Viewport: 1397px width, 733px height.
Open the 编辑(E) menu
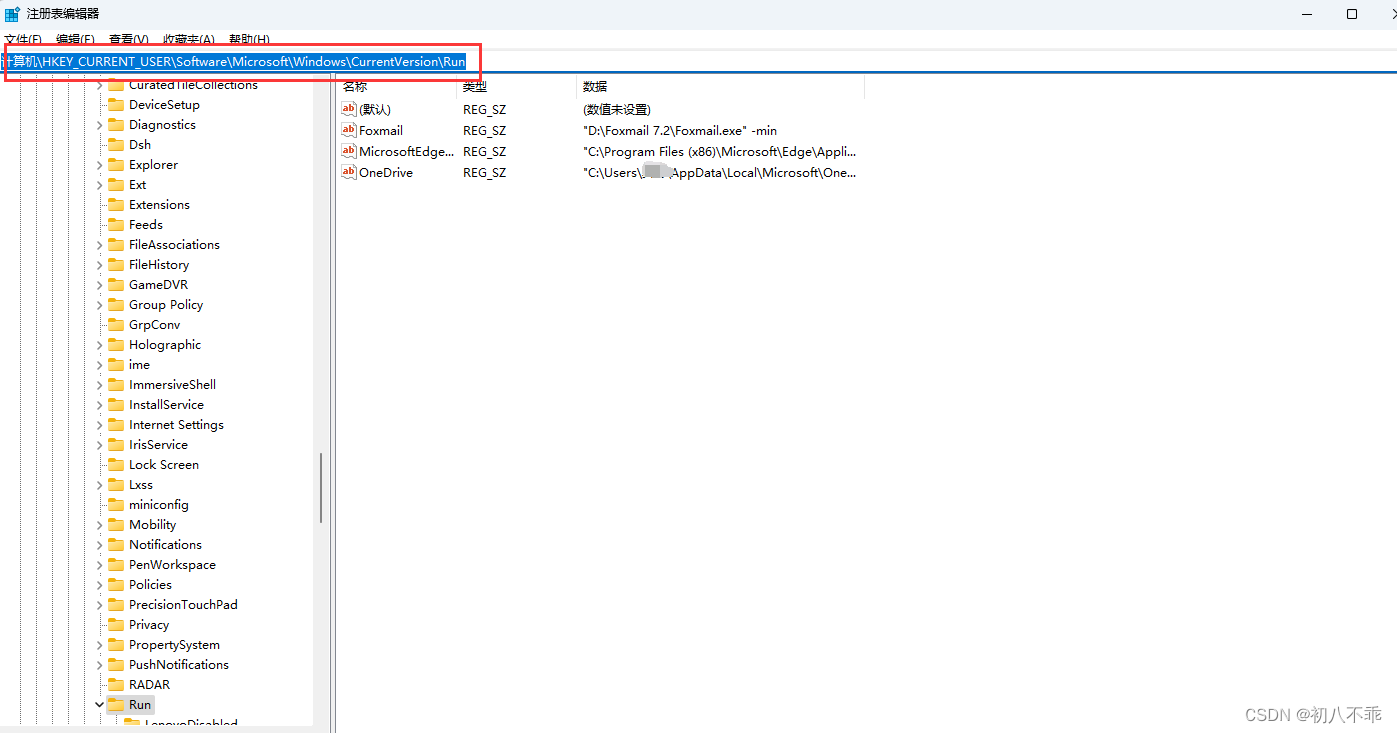75,39
